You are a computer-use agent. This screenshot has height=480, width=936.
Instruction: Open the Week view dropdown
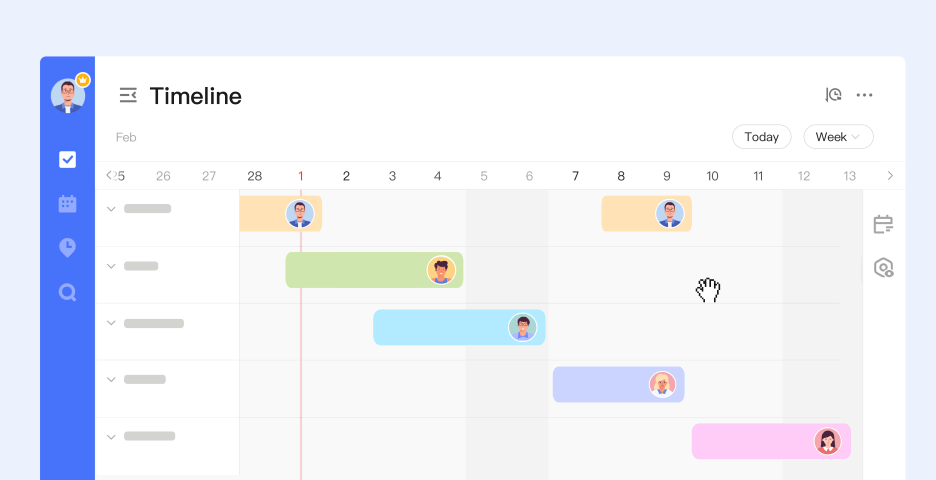pyautogui.click(x=838, y=137)
